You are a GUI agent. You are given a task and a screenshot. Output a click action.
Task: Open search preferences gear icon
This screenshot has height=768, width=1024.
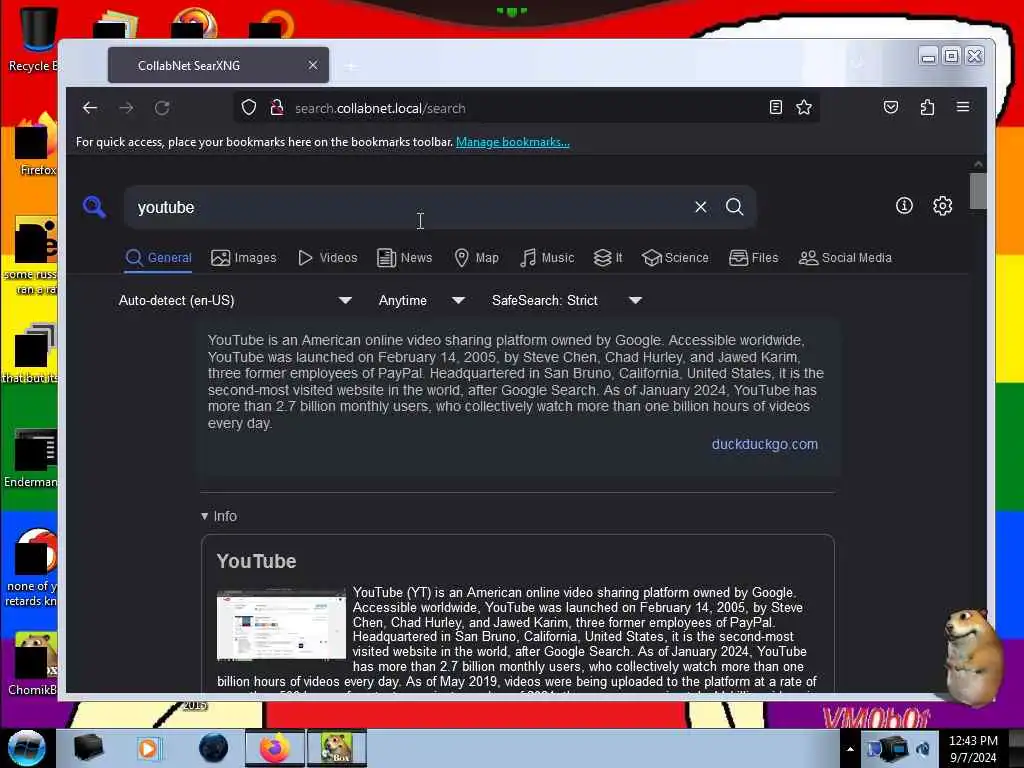pos(942,206)
